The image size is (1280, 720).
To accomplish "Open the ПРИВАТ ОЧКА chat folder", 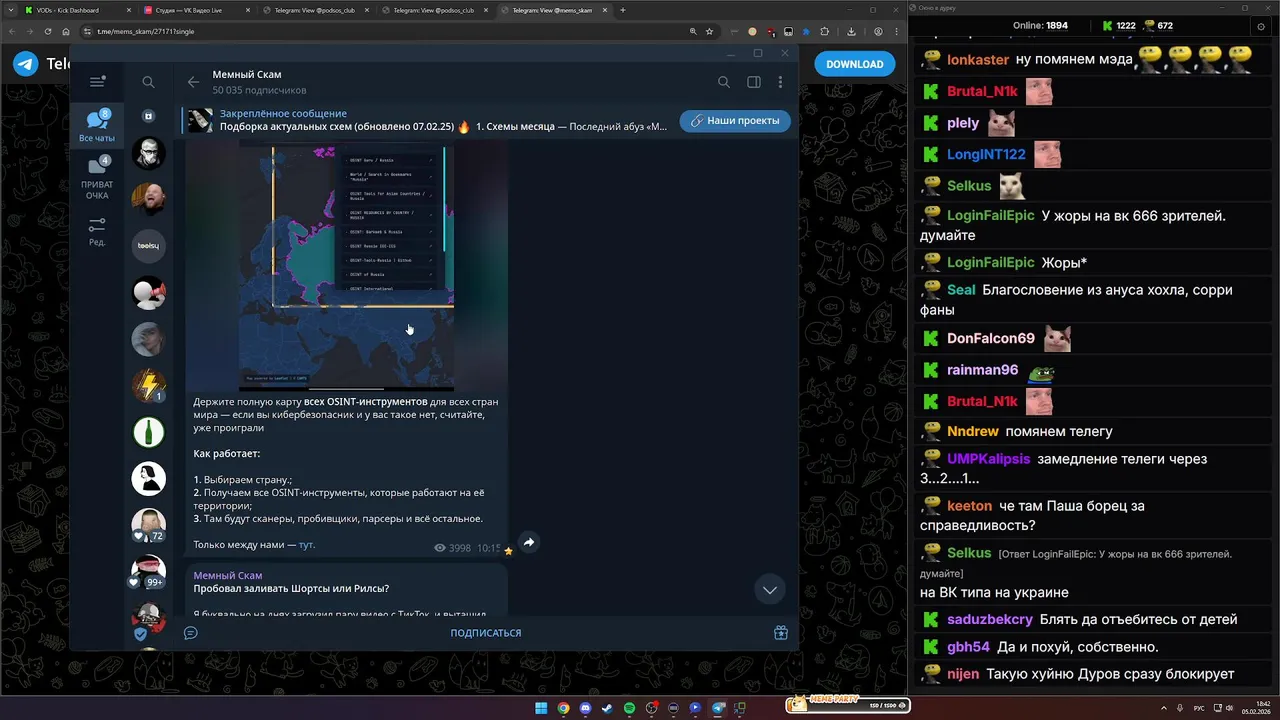I will tap(97, 178).
